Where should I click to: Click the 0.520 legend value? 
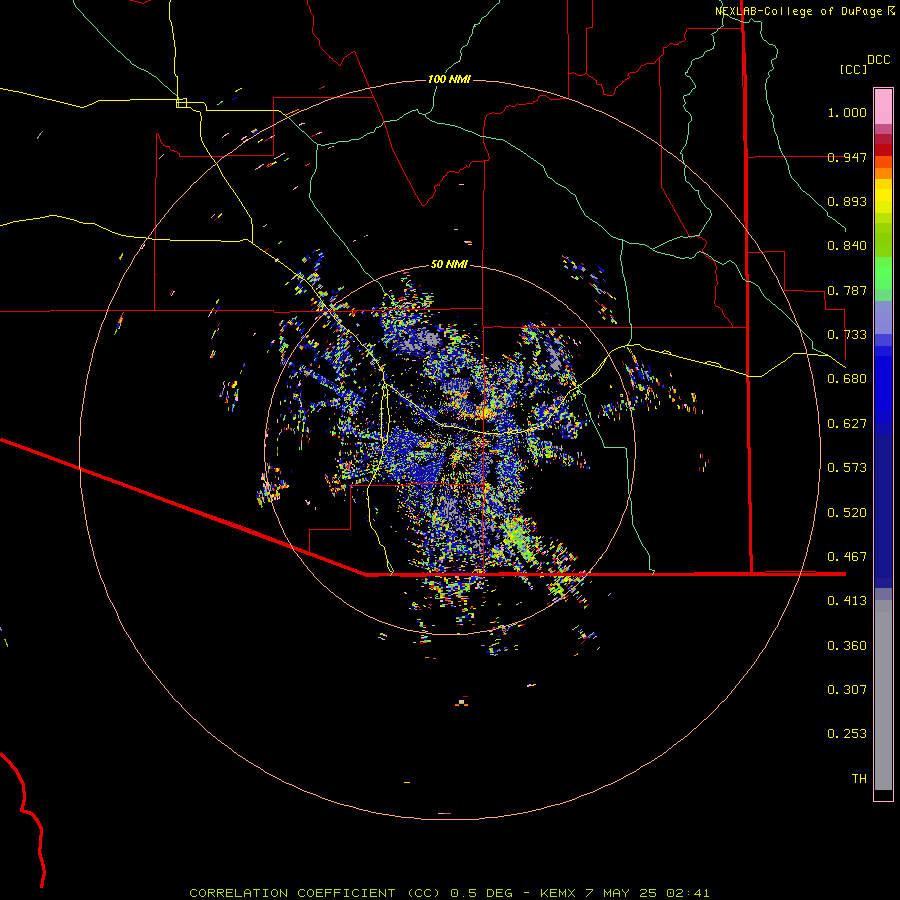tap(847, 513)
